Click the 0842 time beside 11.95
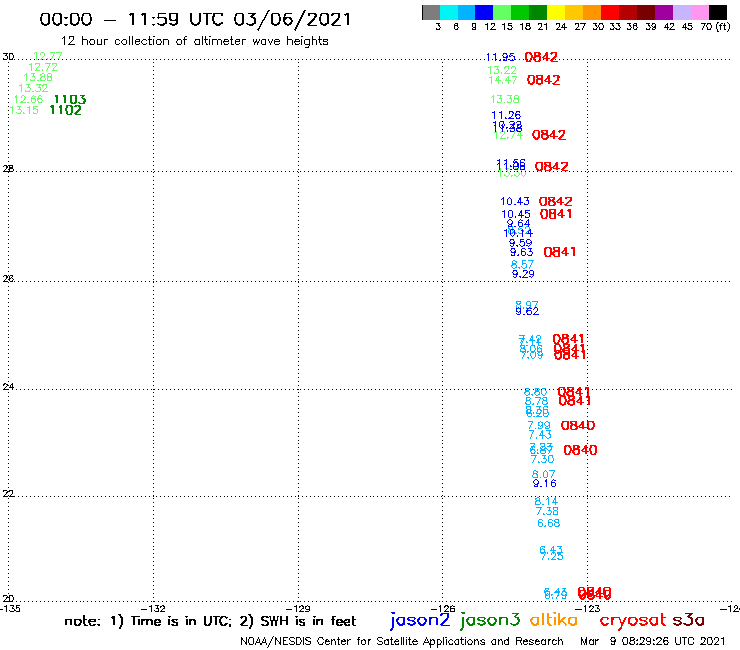The image size is (740, 650). click(x=541, y=57)
